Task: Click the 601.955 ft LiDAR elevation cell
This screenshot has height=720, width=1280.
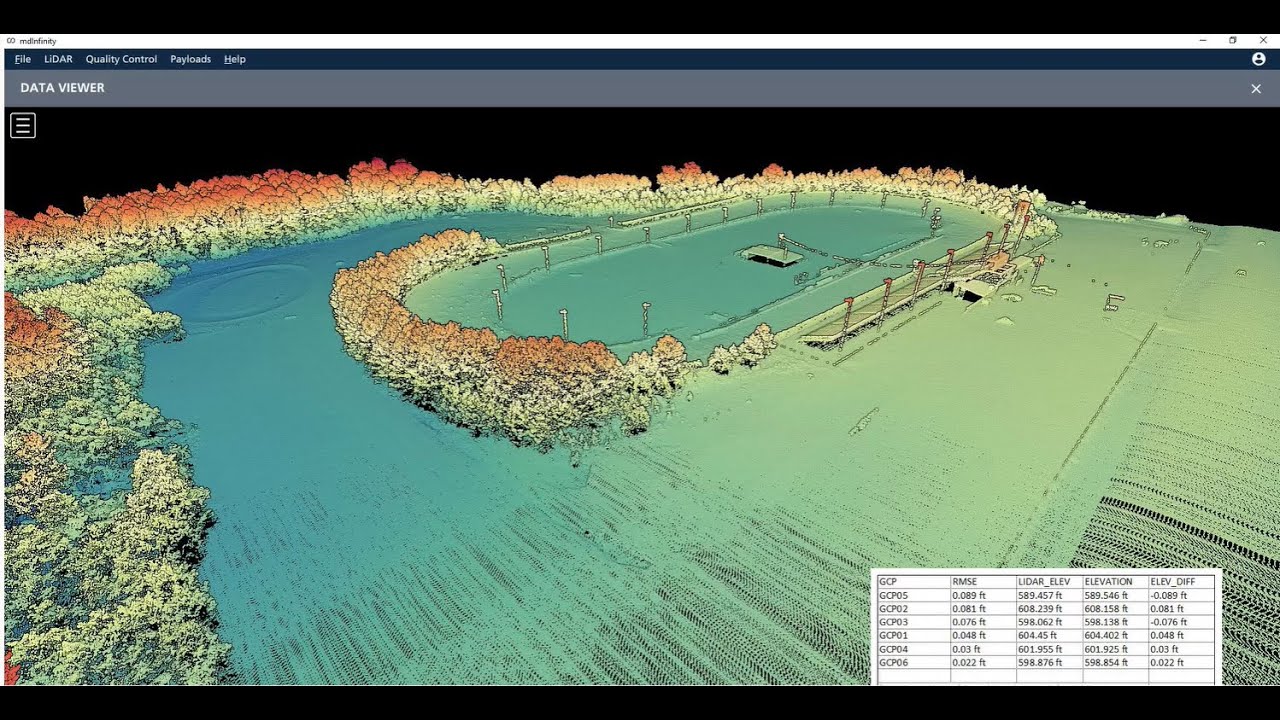Action: coord(1049,649)
